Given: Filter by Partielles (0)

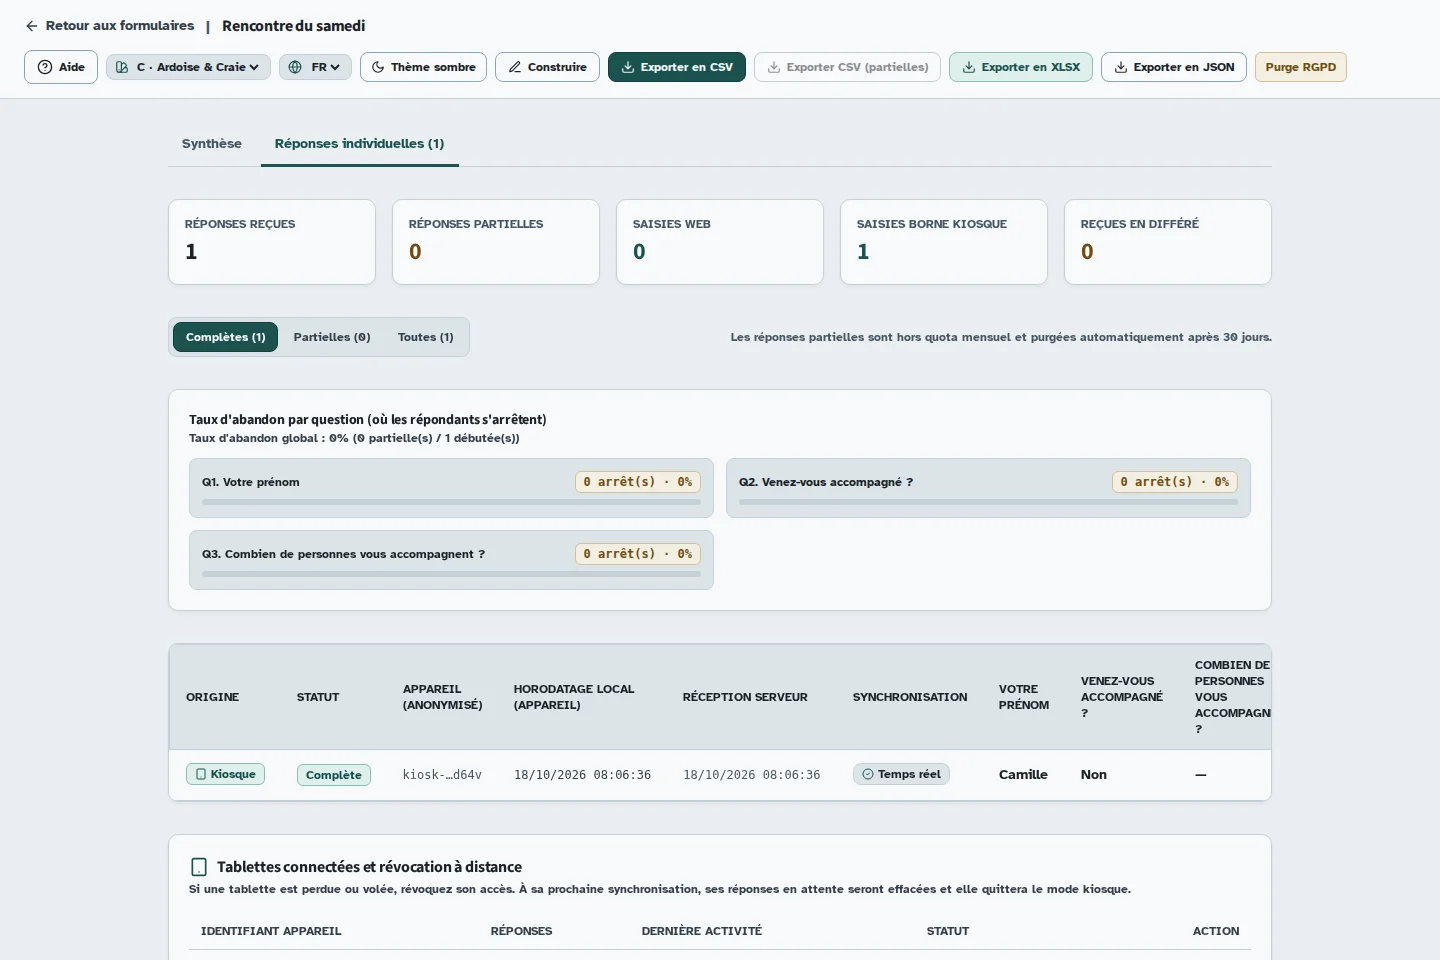Looking at the screenshot, I should coord(332,337).
